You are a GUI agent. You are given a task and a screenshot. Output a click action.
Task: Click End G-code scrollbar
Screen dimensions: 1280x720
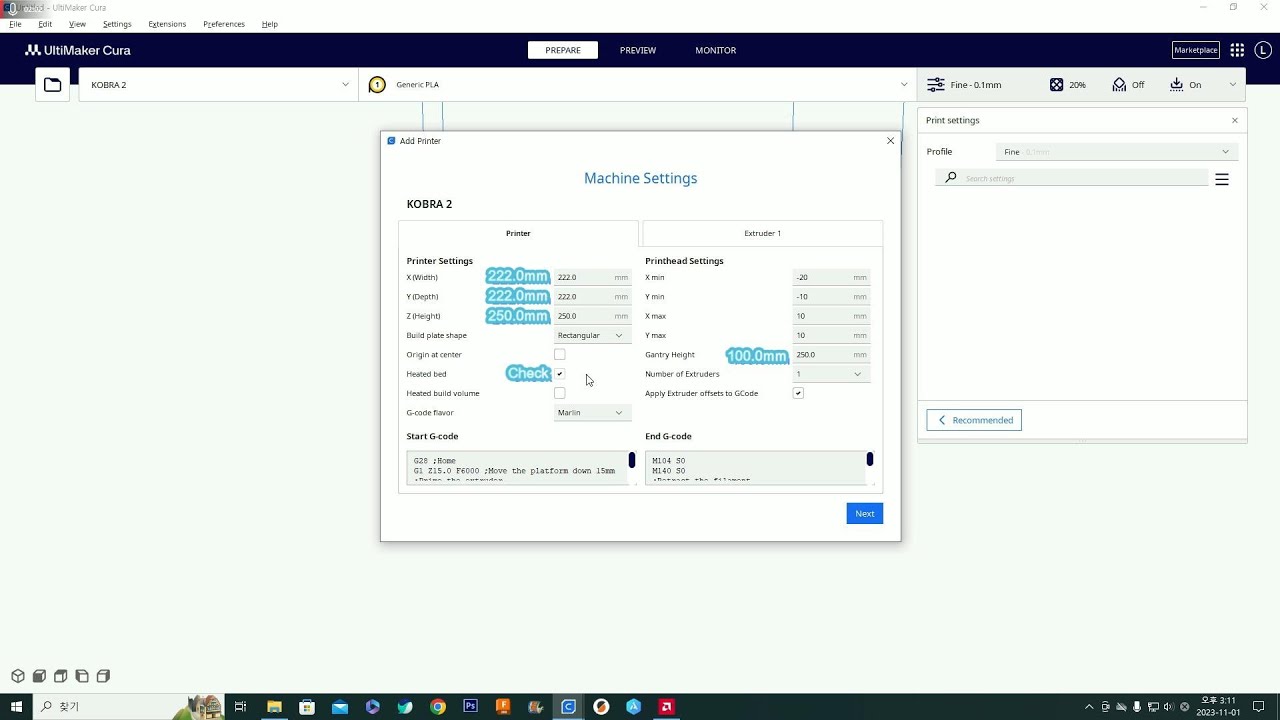(870, 459)
